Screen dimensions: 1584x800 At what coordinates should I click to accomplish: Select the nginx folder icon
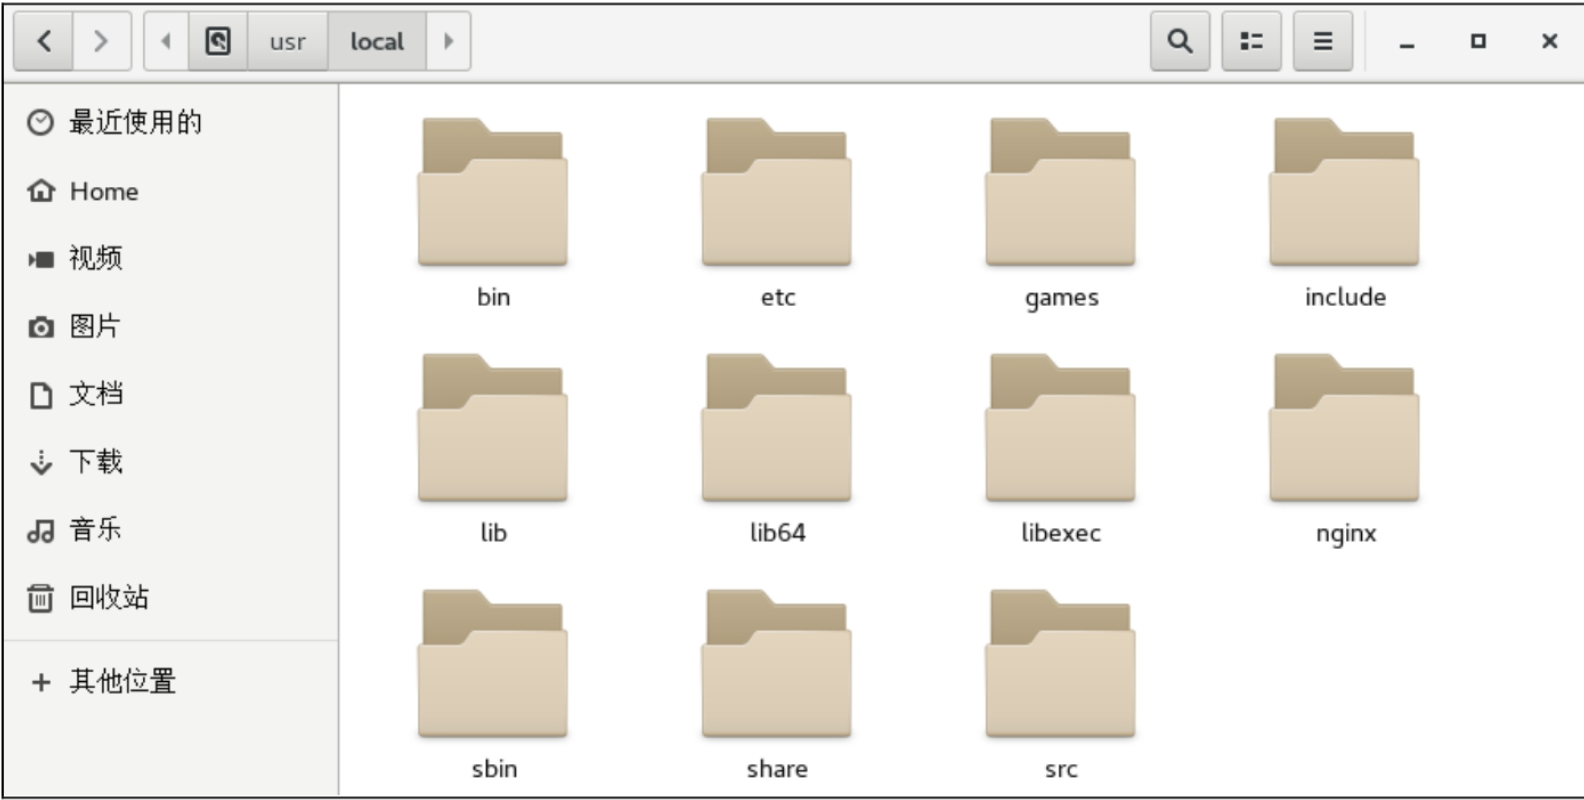tap(1345, 428)
